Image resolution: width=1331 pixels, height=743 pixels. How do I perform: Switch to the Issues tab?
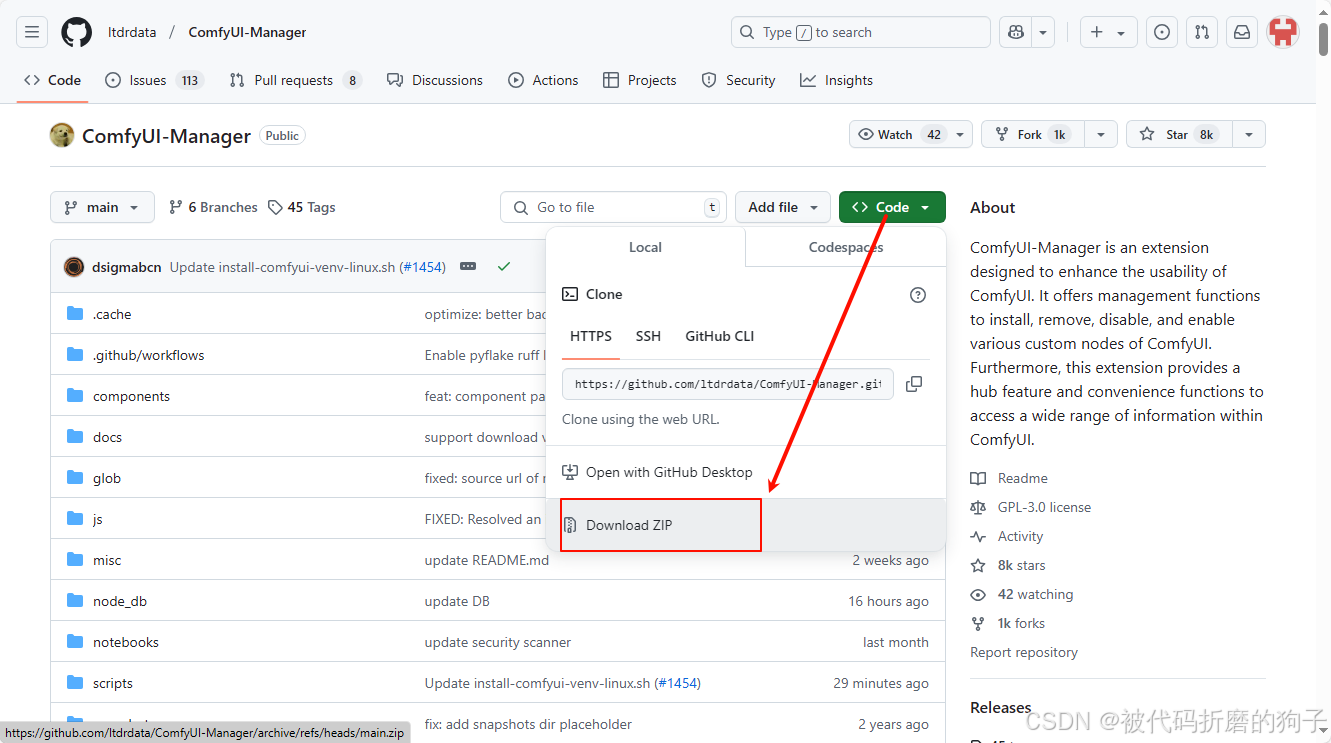[x=154, y=80]
